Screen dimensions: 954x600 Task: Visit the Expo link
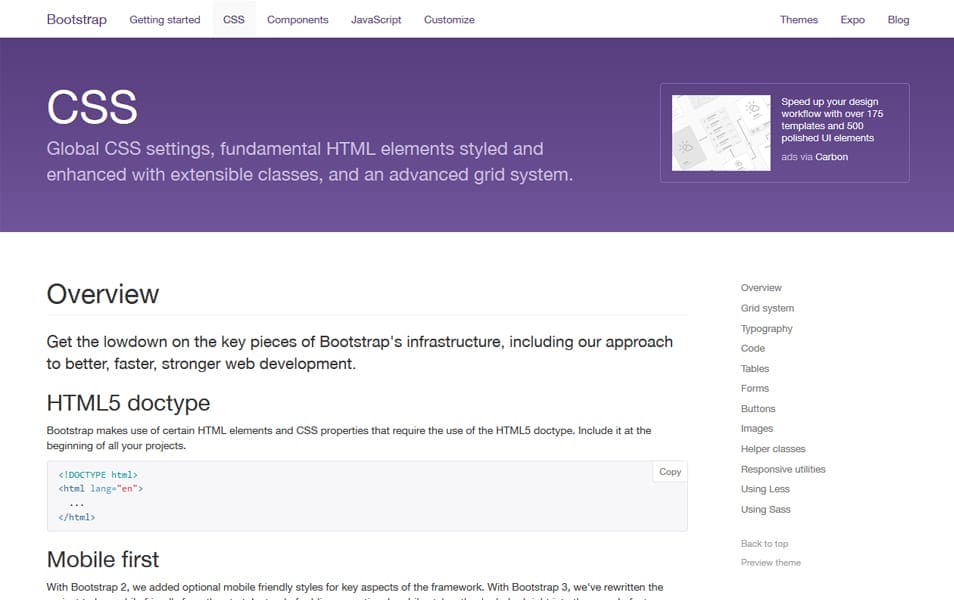coord(852,19)
